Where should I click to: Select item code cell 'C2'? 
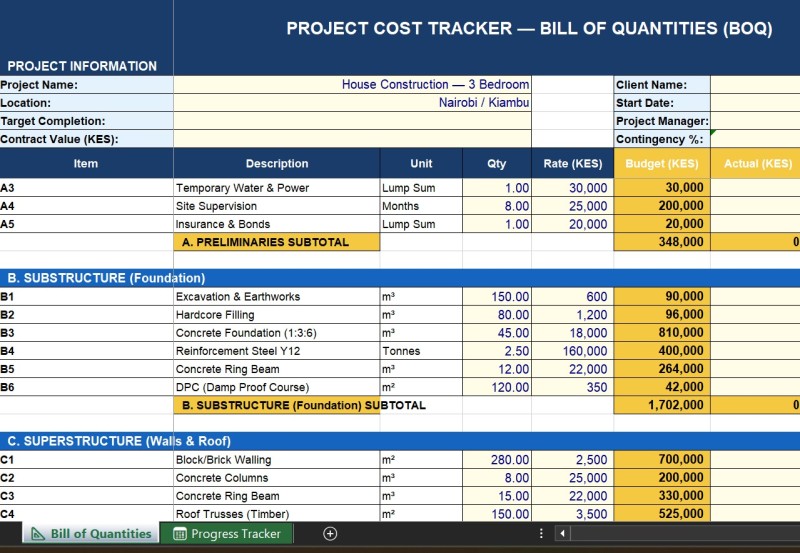(x=86, y=477)
